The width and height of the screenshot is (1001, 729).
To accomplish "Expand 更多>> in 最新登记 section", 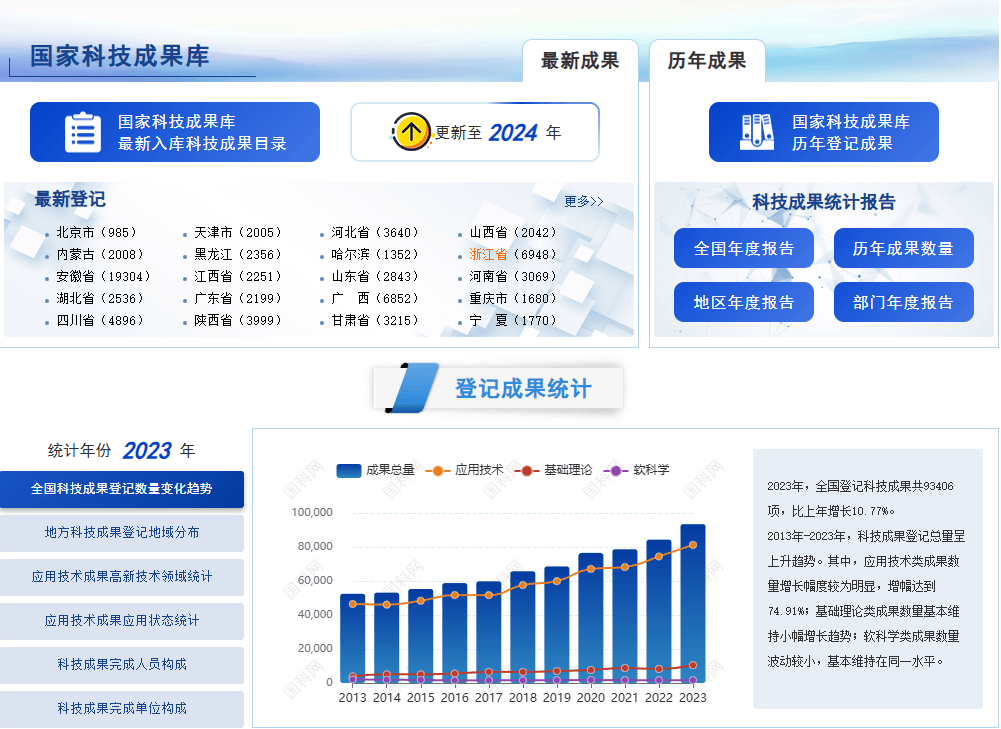I will tap(583, 201).
